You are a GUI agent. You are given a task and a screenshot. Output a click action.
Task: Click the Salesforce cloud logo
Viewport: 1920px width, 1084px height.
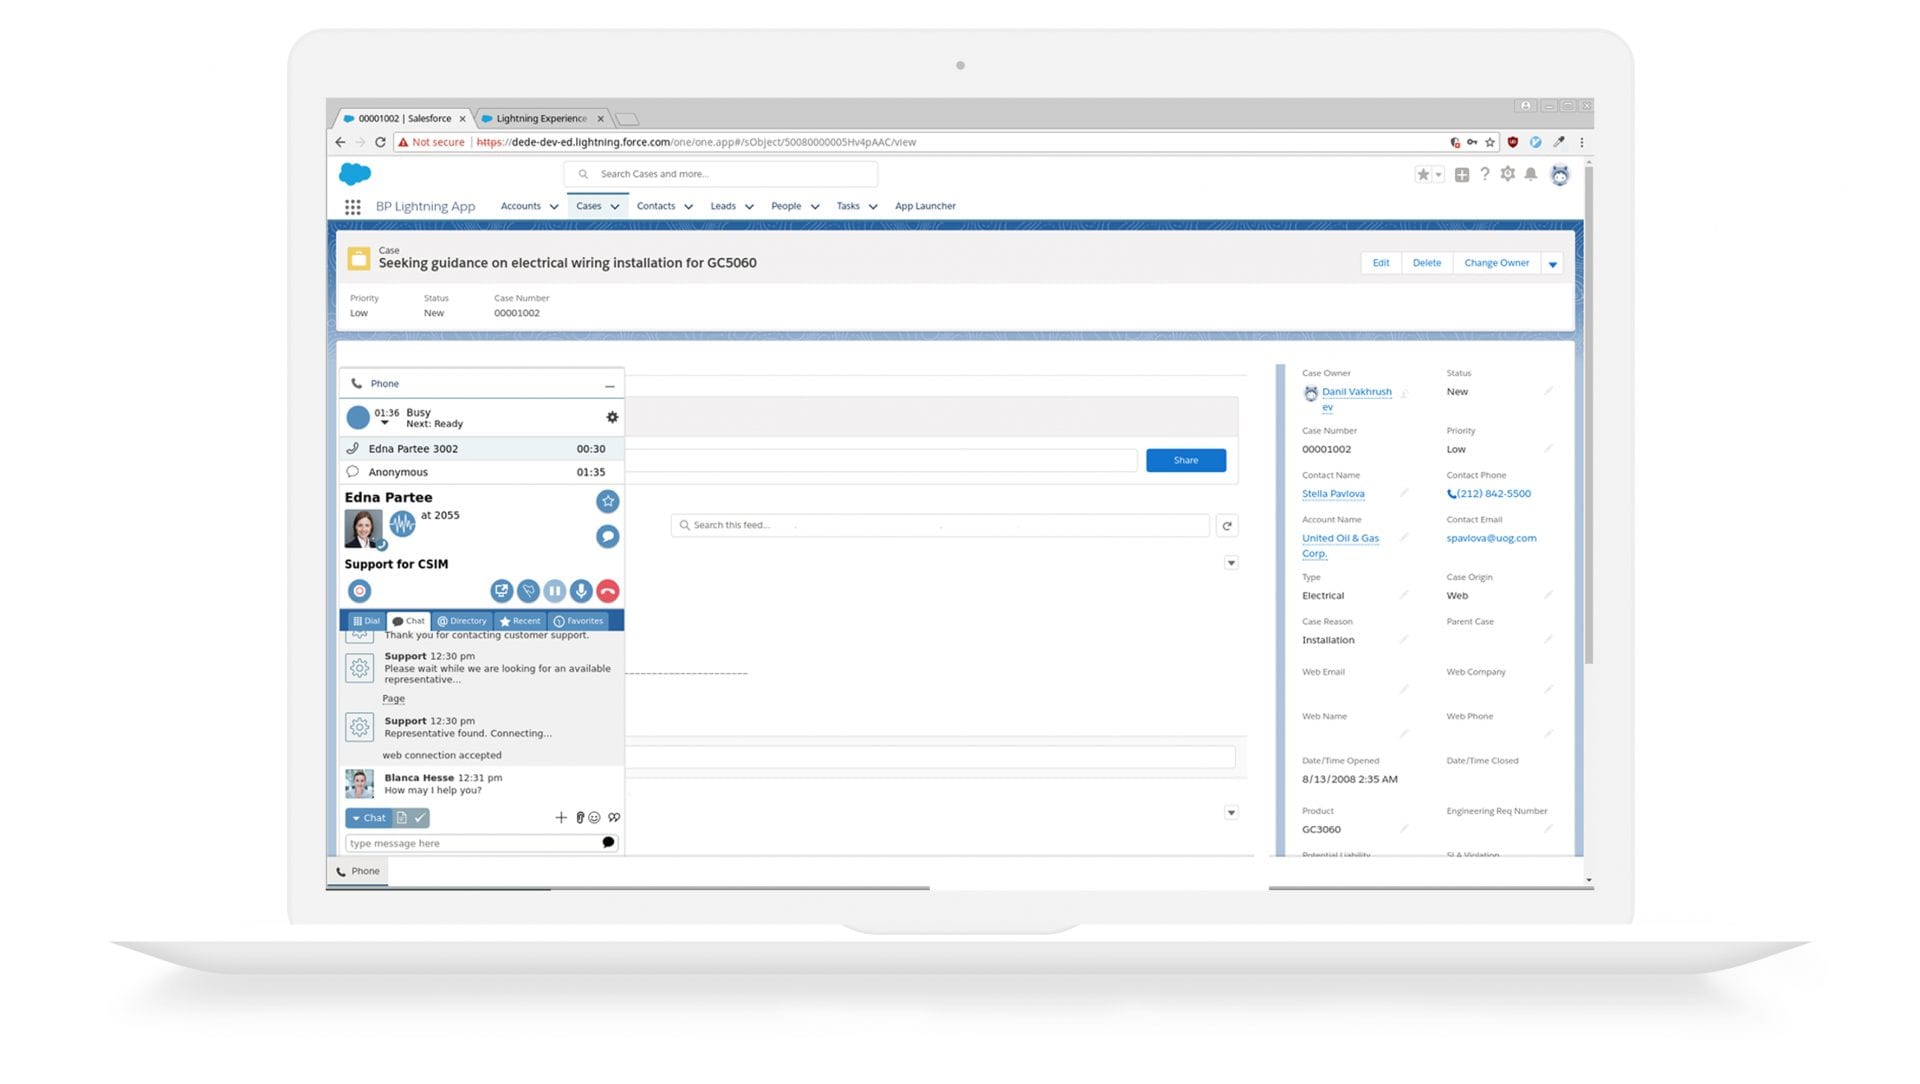click(355, 174)
